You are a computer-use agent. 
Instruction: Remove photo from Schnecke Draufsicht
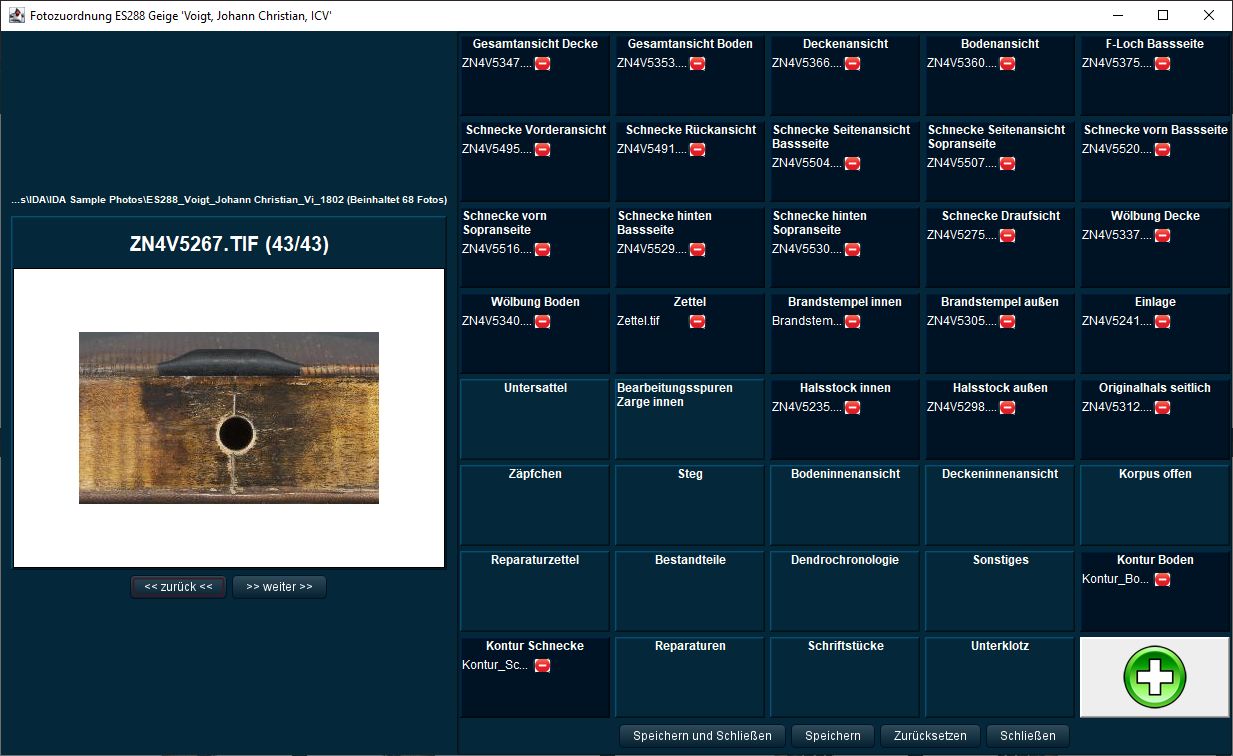(x=1007, y=236)
